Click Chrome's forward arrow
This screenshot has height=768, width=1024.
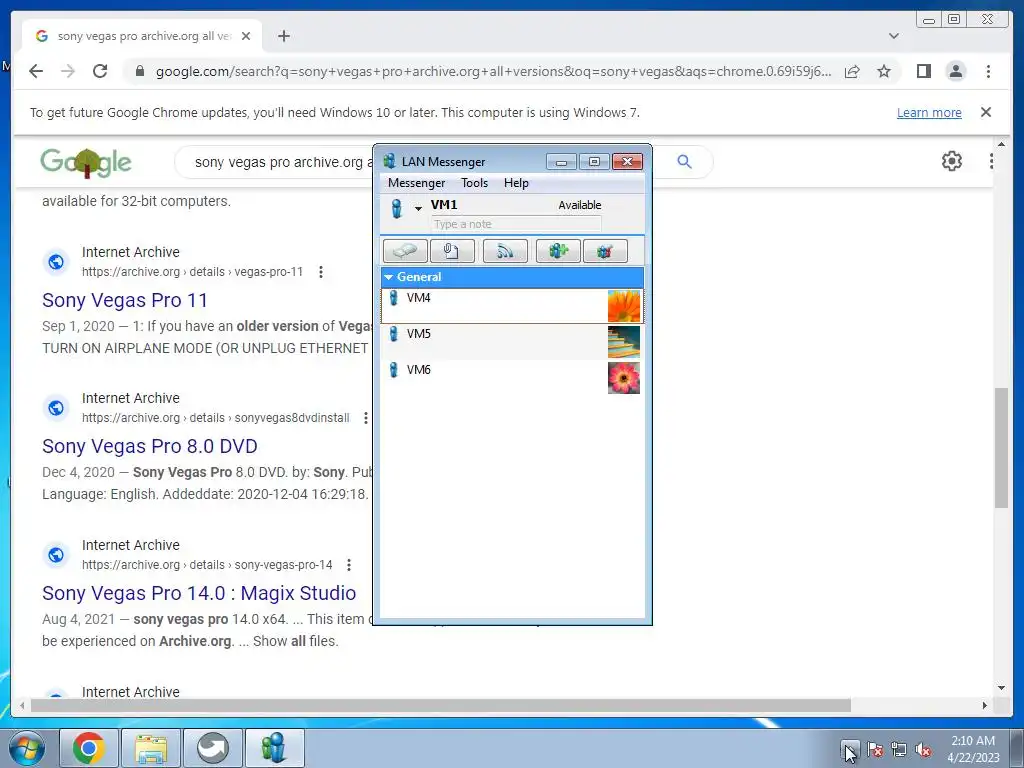pos(68,71)
